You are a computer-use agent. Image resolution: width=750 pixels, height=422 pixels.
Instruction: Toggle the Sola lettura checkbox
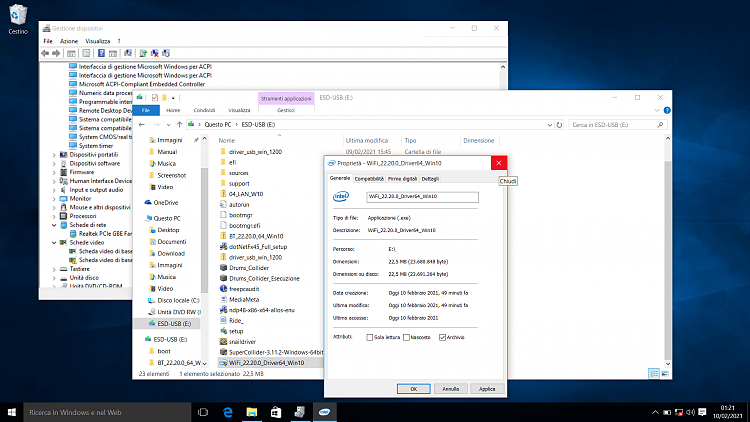tap(370, 337)
